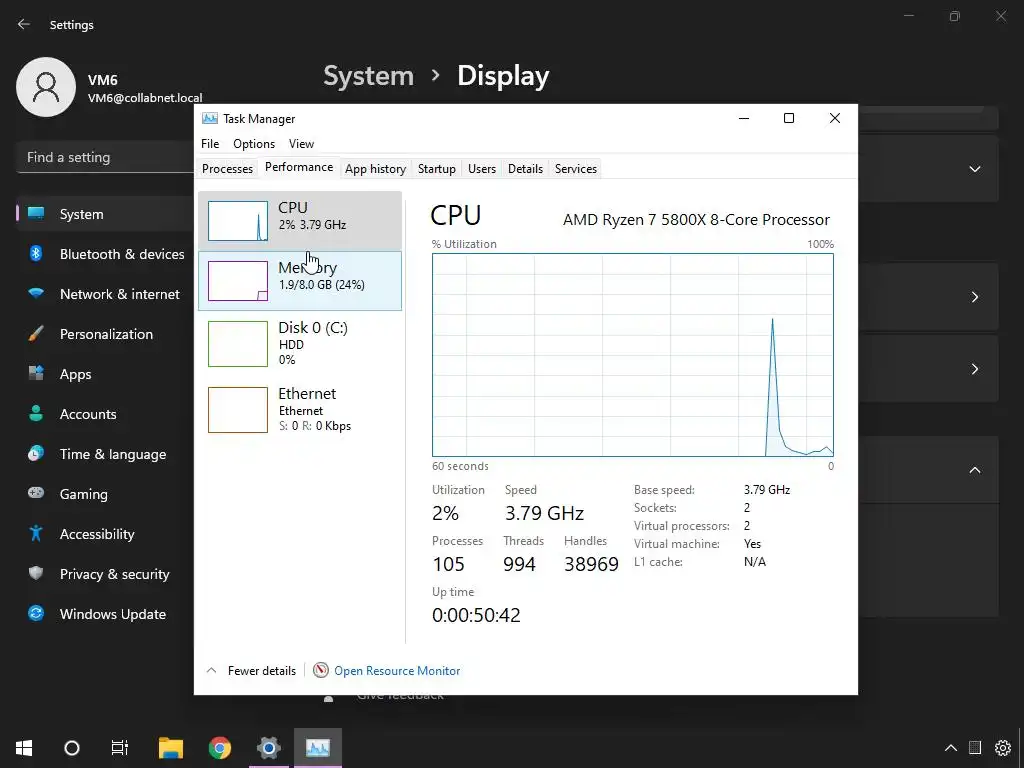Click the Task Manager title bar icon
The height and width of the screenshot is (768, 1024).
[210, 118]
